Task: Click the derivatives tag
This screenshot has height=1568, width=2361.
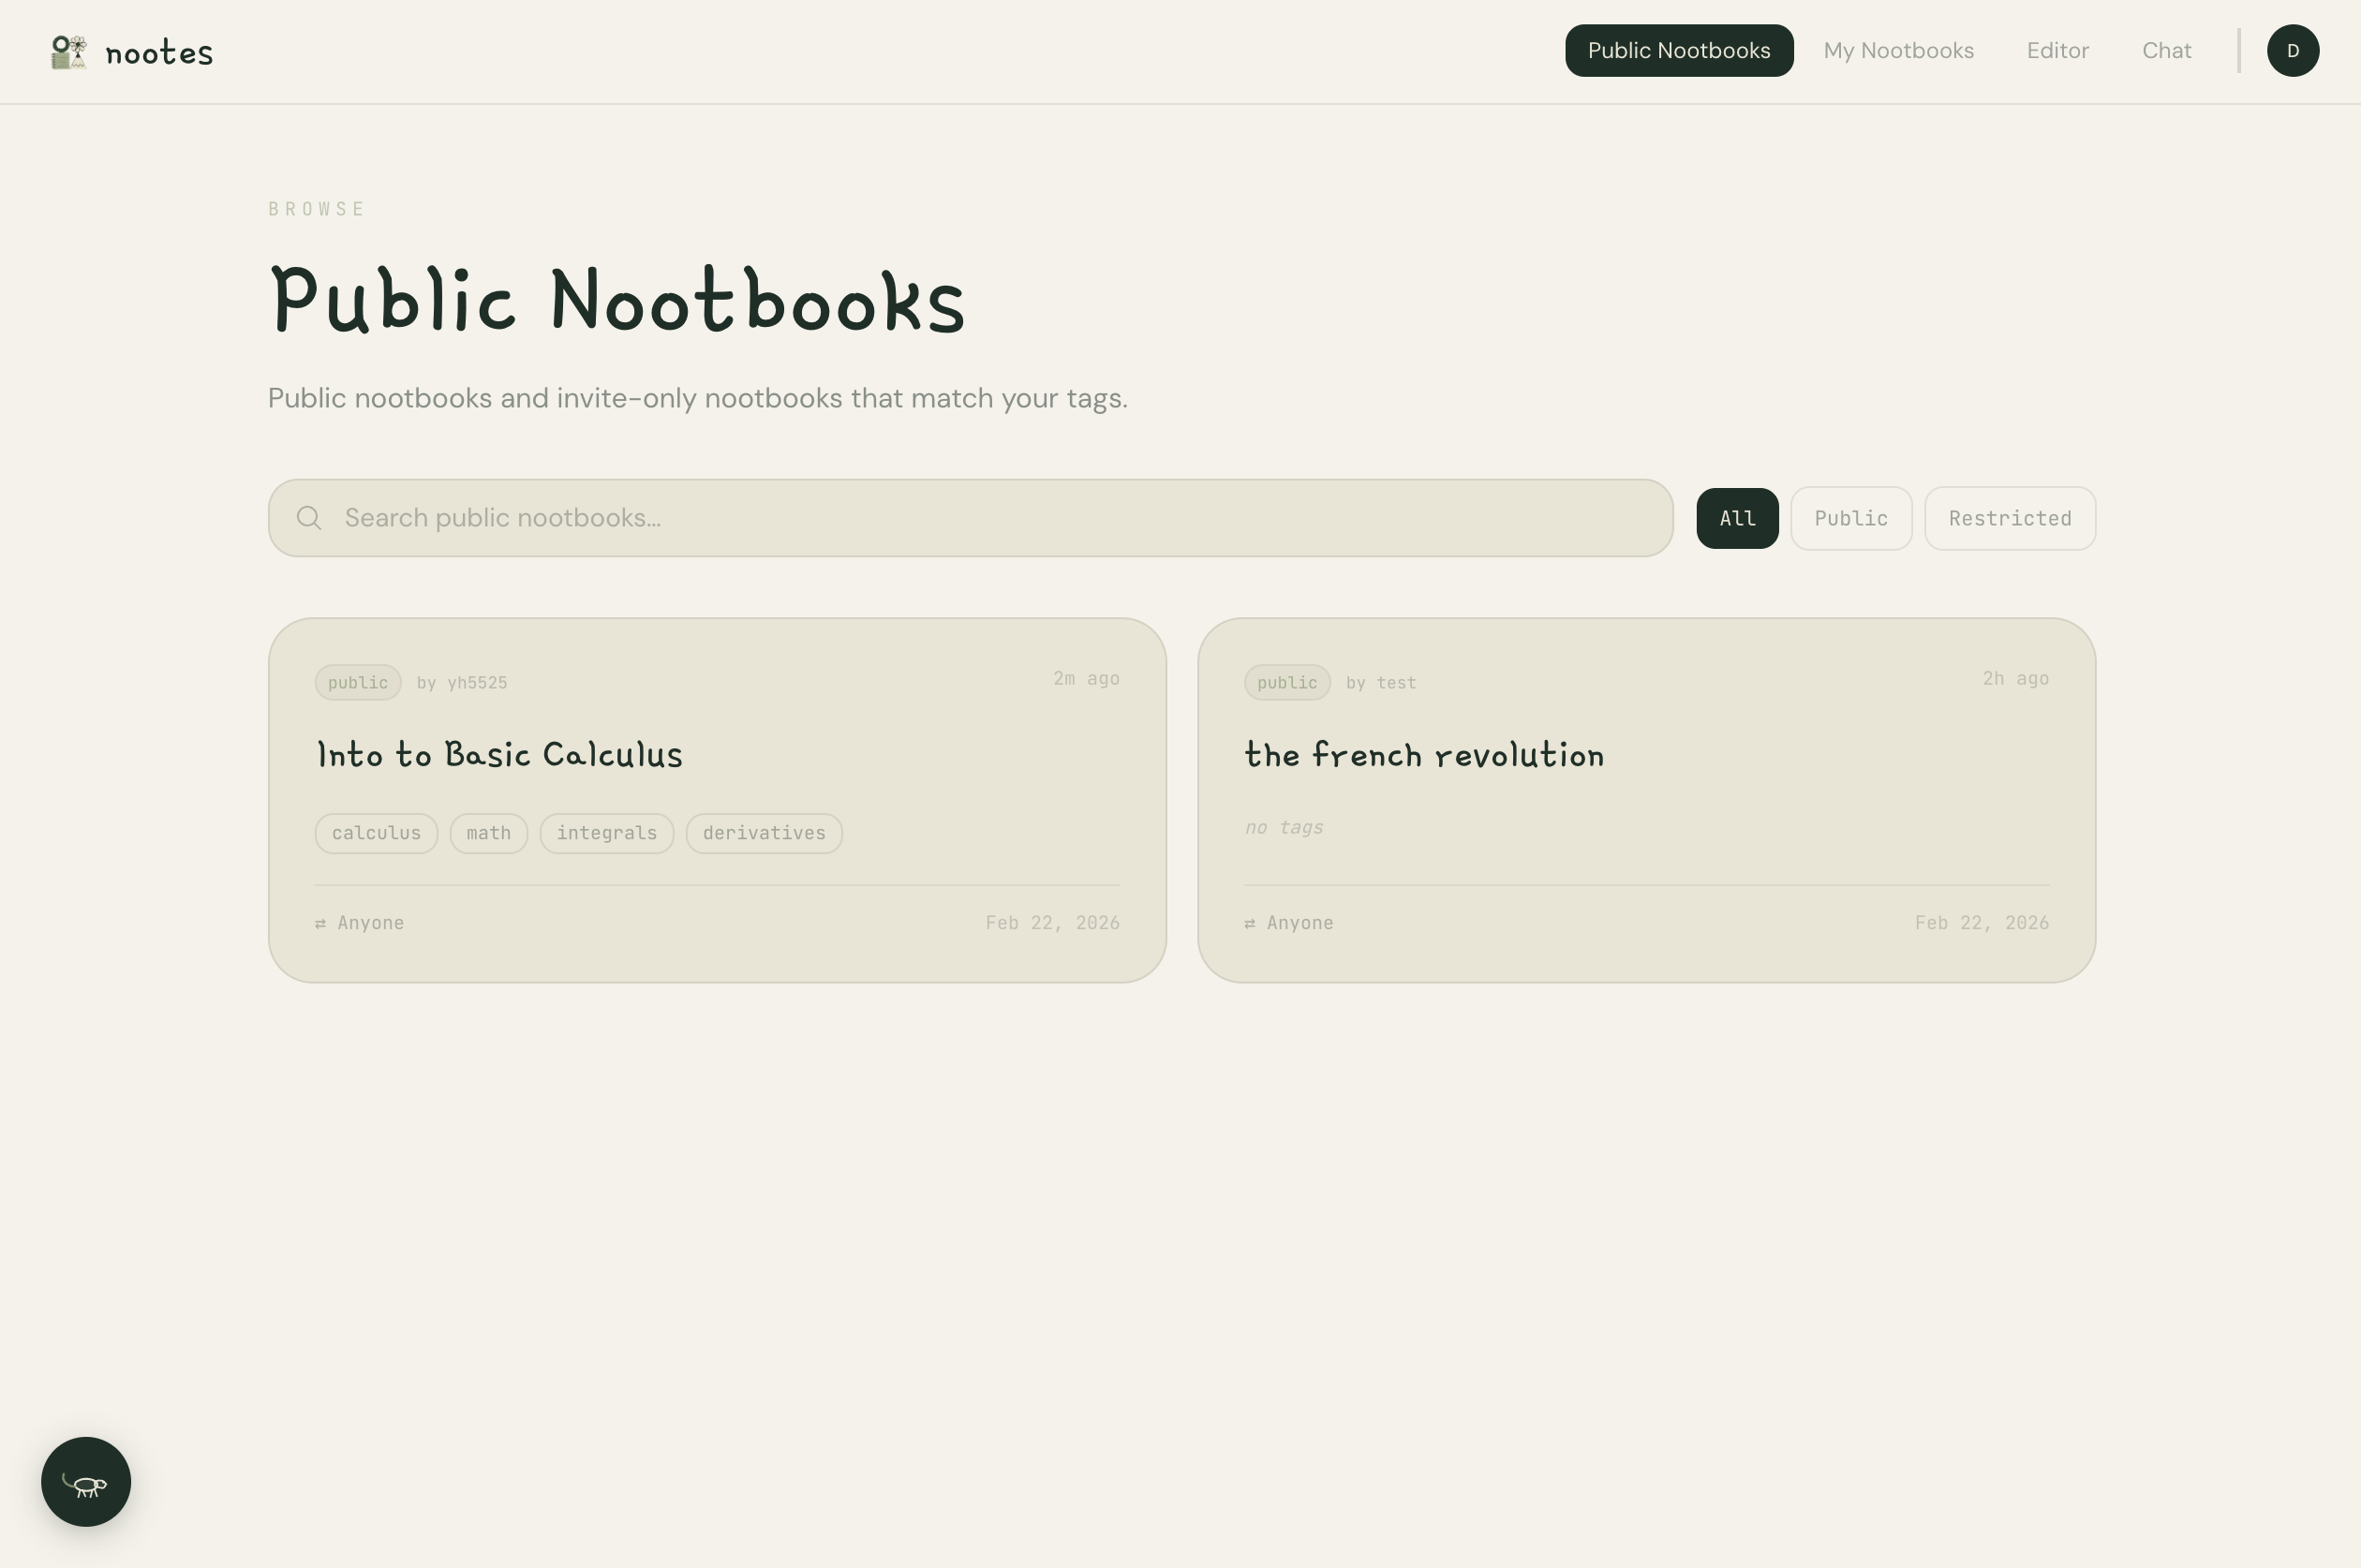Action: (x=763, y=833)
